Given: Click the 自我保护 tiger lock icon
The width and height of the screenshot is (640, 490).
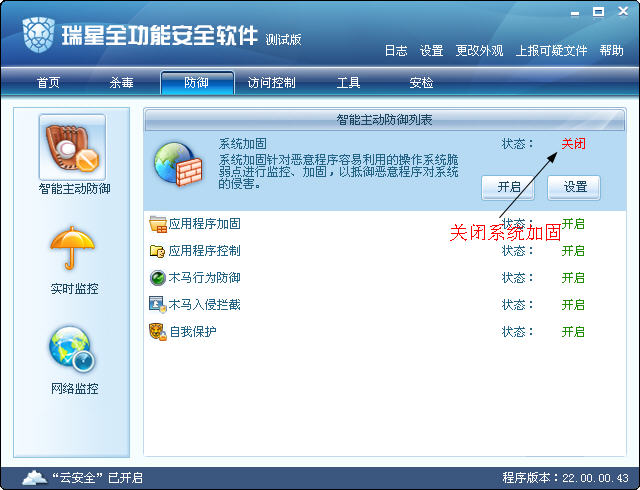Looking at the screenshot, I should (158, 332).
